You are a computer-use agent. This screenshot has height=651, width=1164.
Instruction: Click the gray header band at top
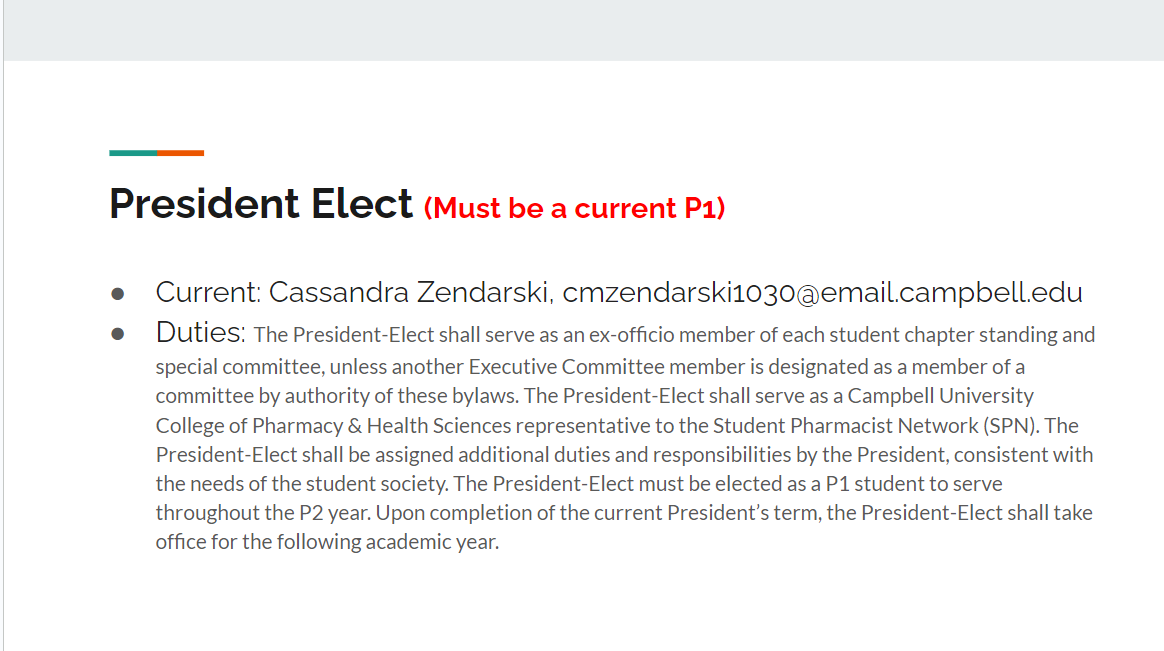pos(583,30)
